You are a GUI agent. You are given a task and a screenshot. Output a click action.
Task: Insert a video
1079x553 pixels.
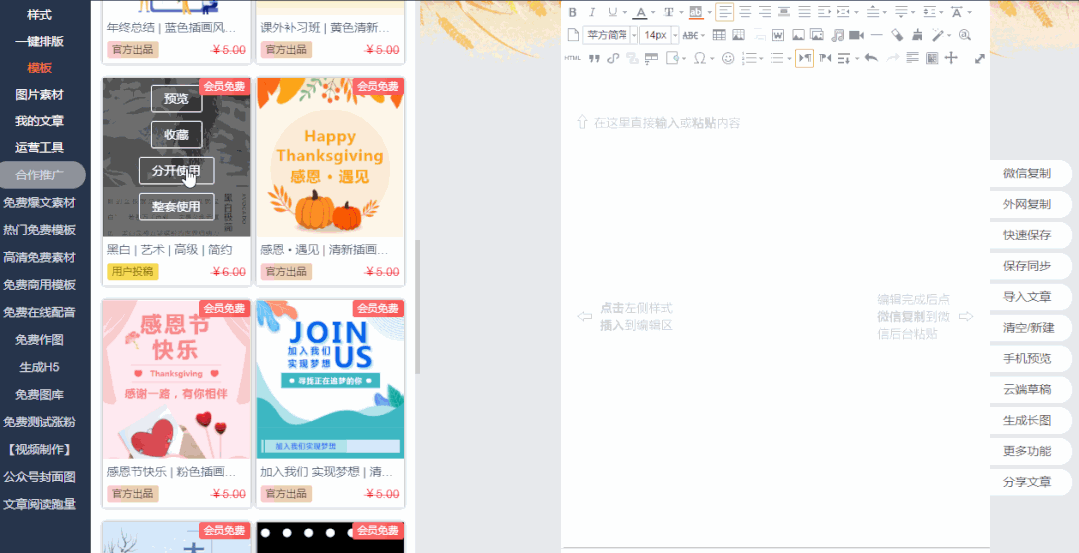(856, 35)
